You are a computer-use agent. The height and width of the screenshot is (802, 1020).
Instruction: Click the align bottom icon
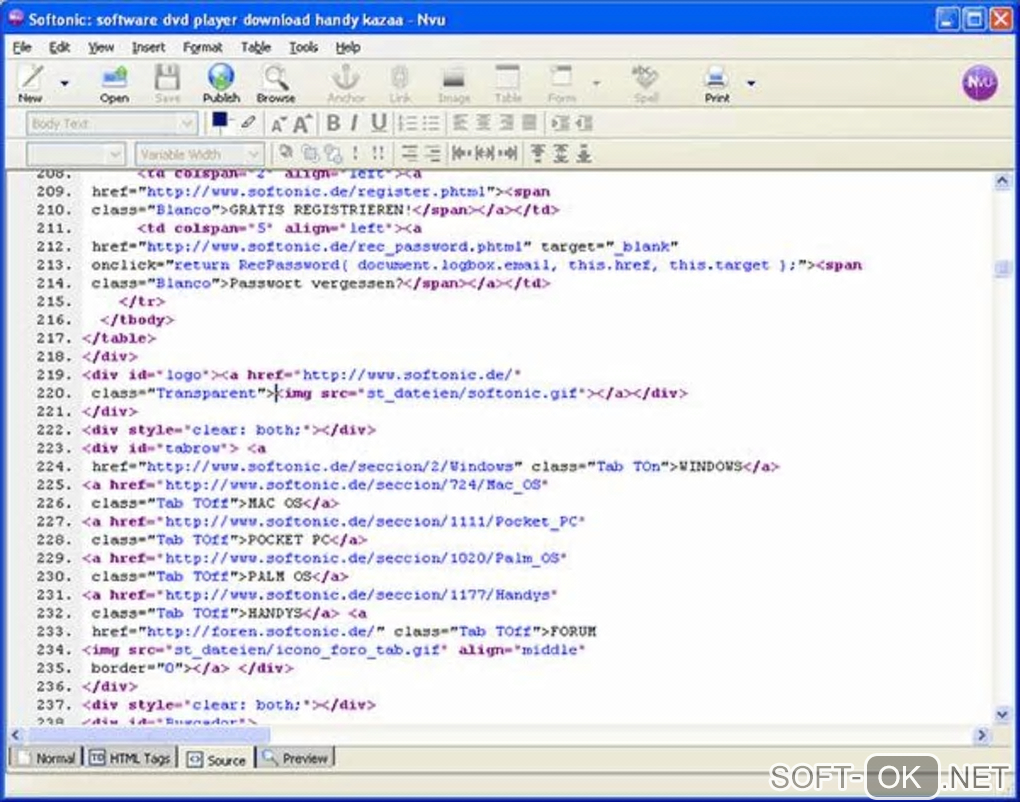click(584, 154)
